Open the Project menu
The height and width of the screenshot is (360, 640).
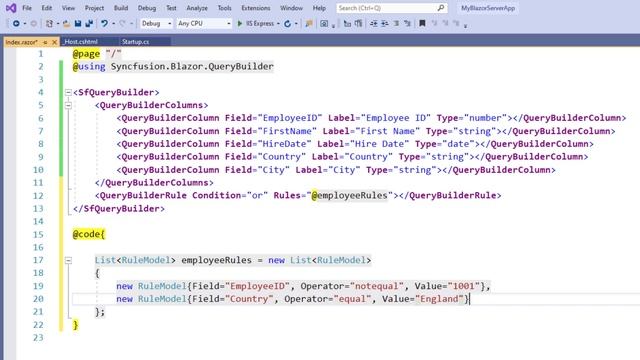(94, 8)
